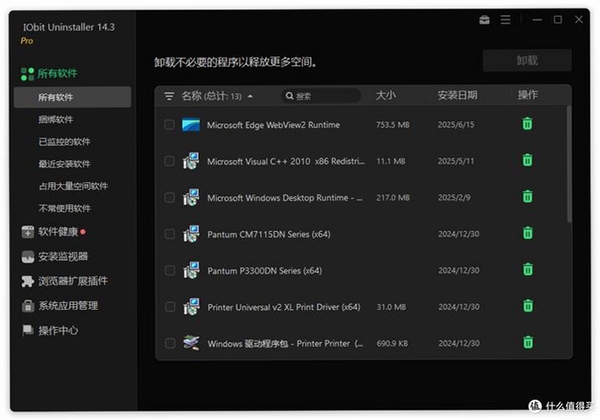600x420 pixels.
Task: Sort by the 大小 column header
Action: [386, 95]
